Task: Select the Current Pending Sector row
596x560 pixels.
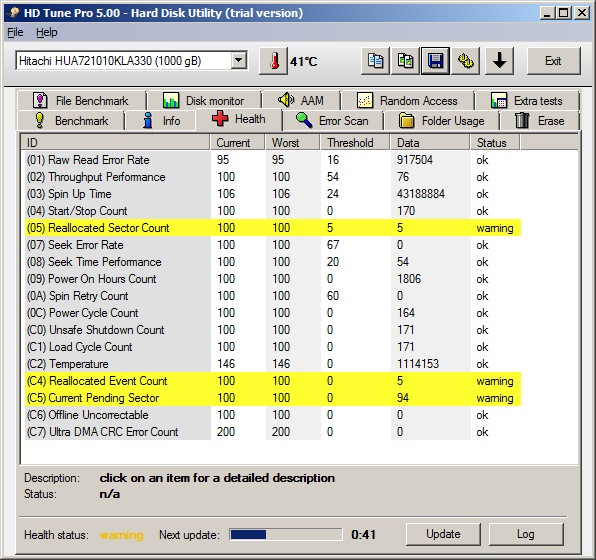Action: click(273, 398)
